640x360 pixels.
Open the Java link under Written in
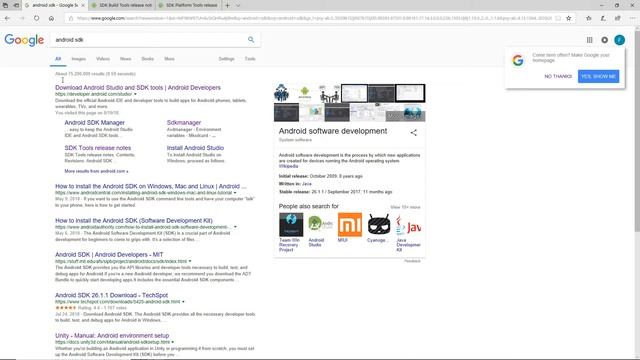(307, 184)
